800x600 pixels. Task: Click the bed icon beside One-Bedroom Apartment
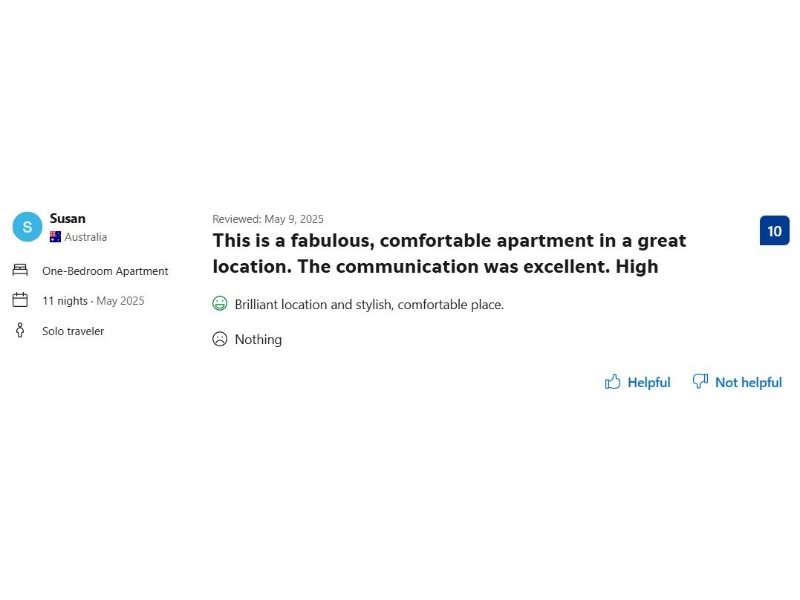[x=20, y=270]
